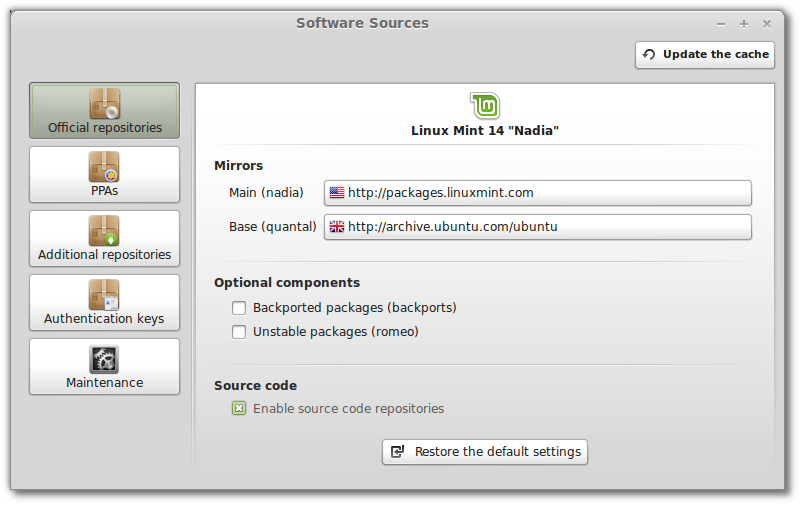
Task: Click the Linux Mint 14 "Nadia" heading
Action: [x=485, y=131]
